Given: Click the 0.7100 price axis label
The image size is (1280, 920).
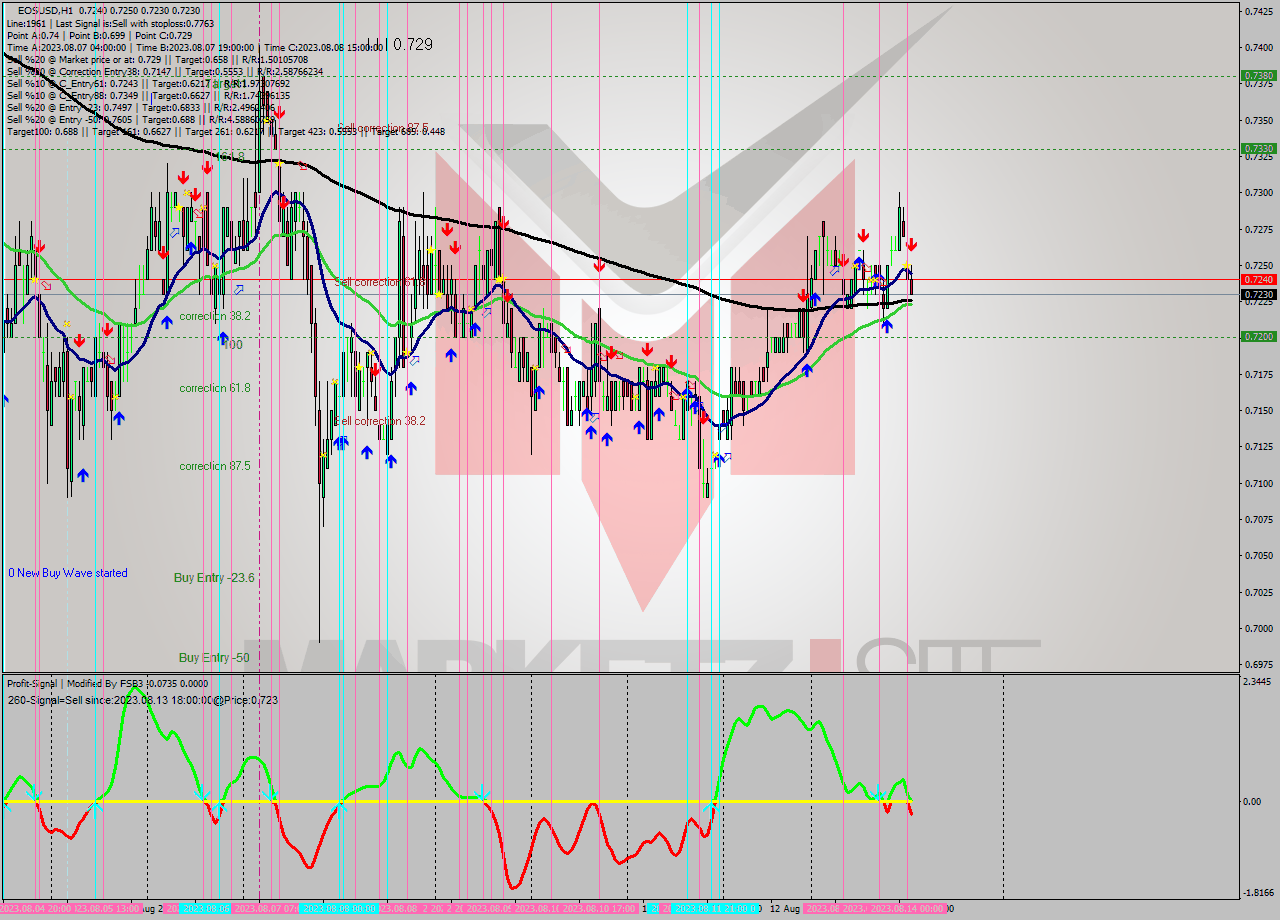Looking at the screenshot, I should tap(1258, 483).
